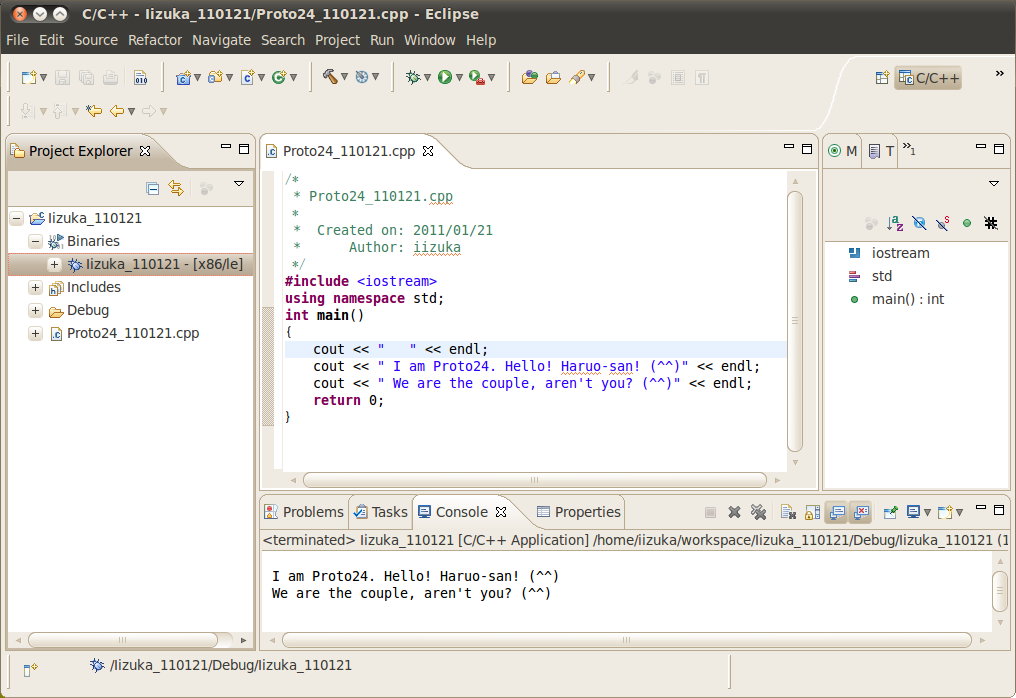Click the Pin Console icon
This screenshot has width=1016, height=698.
(890, 513)
